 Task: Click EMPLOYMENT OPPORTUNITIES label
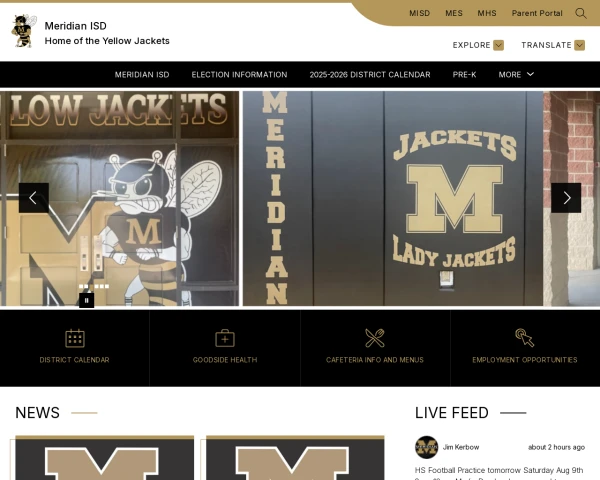tap(525, 360)
